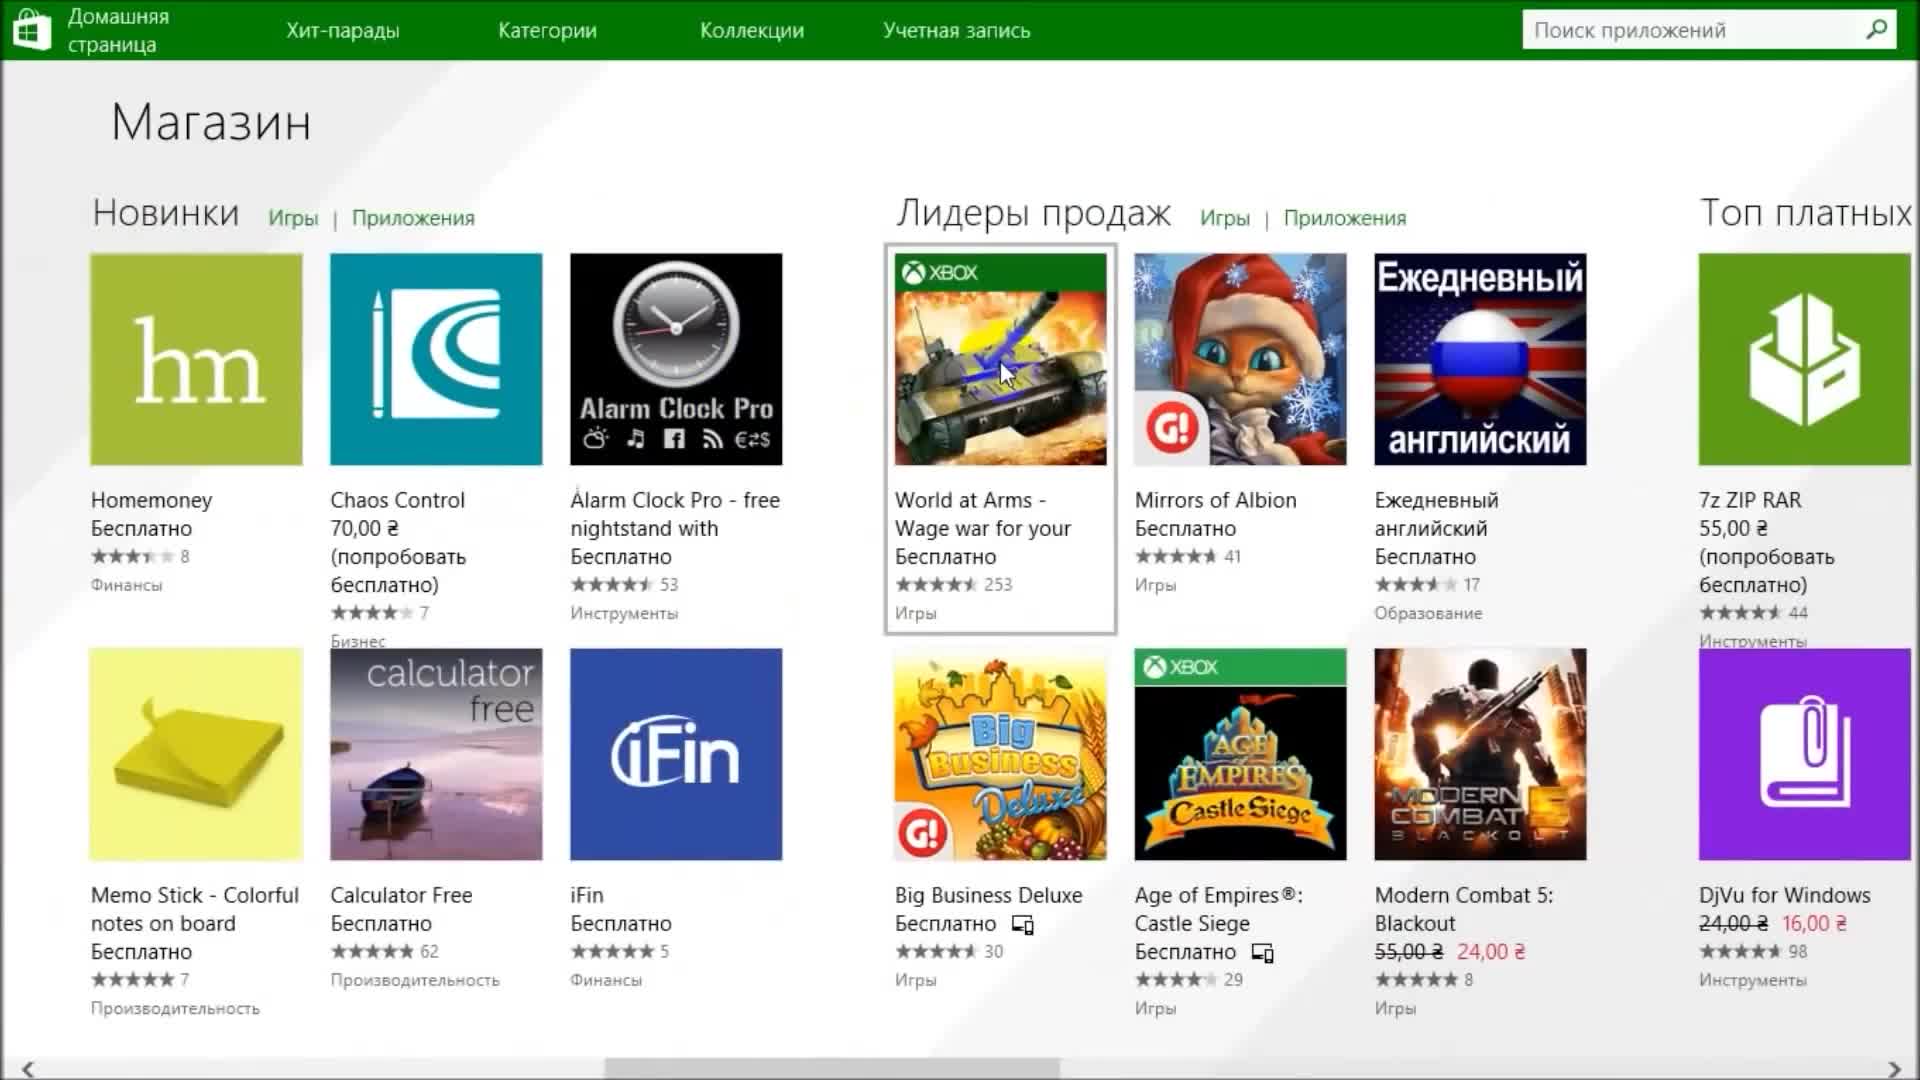The height and width of the screenshot is (1080, 1920).
Task: Open the Коллекции menu
Action: point(752,30)
